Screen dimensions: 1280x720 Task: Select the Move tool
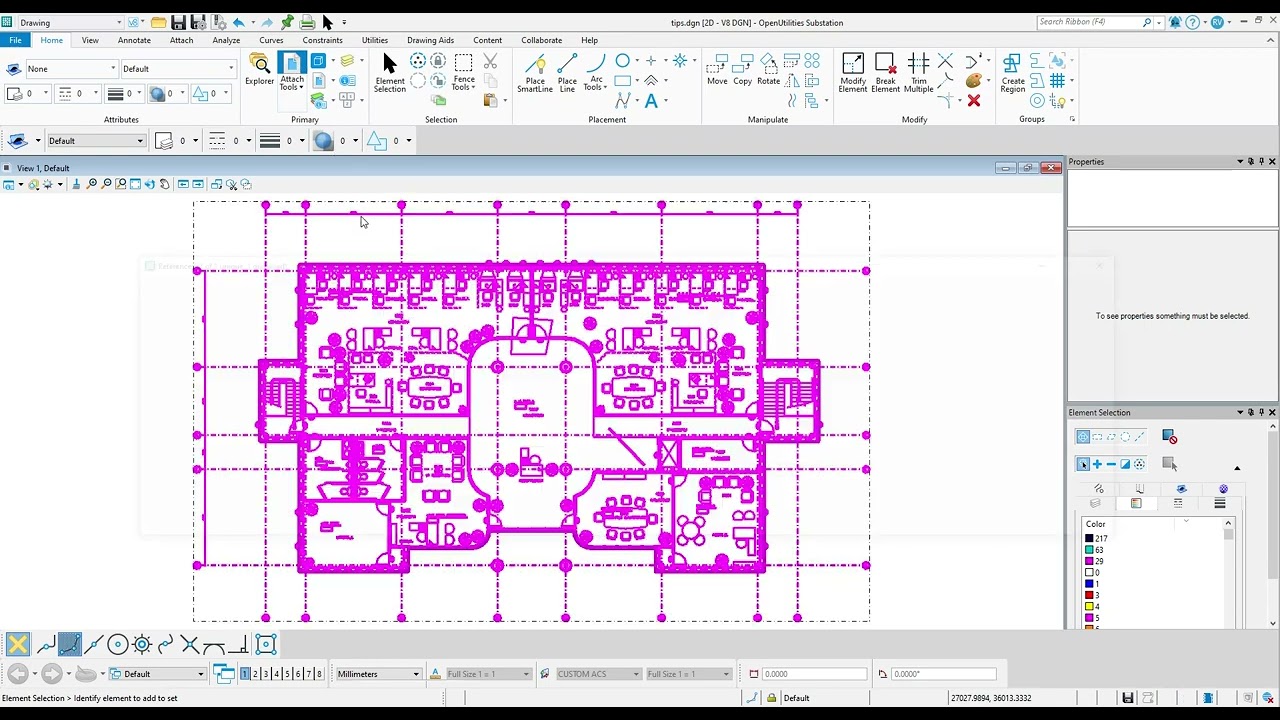coord(717,70)
